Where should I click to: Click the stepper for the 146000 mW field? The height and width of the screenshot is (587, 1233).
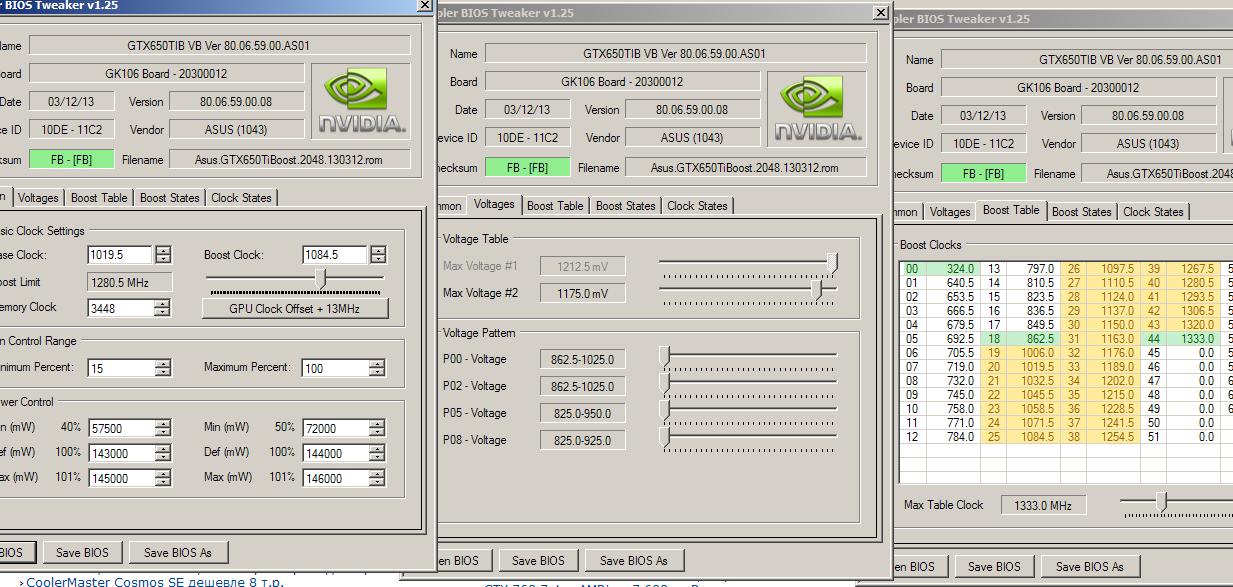point(377,478)
